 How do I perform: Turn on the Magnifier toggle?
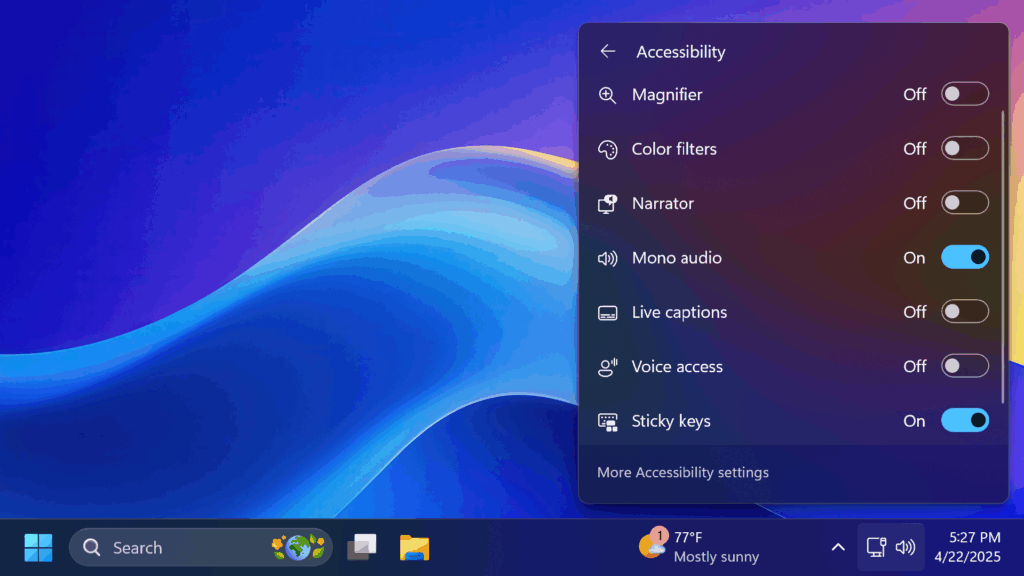[965, 94]
